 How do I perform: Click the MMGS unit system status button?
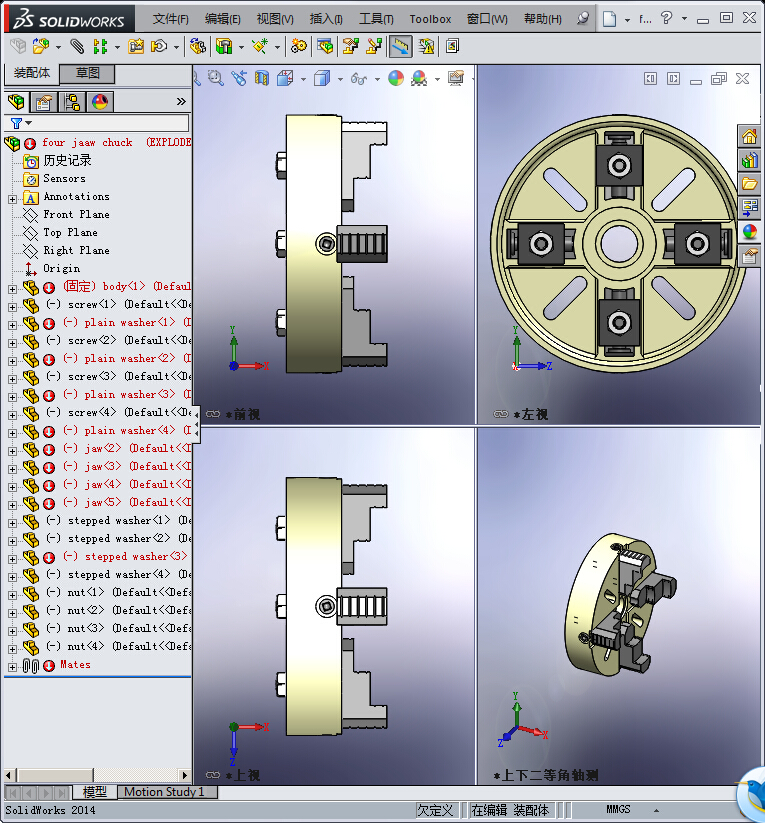[x=618, y=810]
